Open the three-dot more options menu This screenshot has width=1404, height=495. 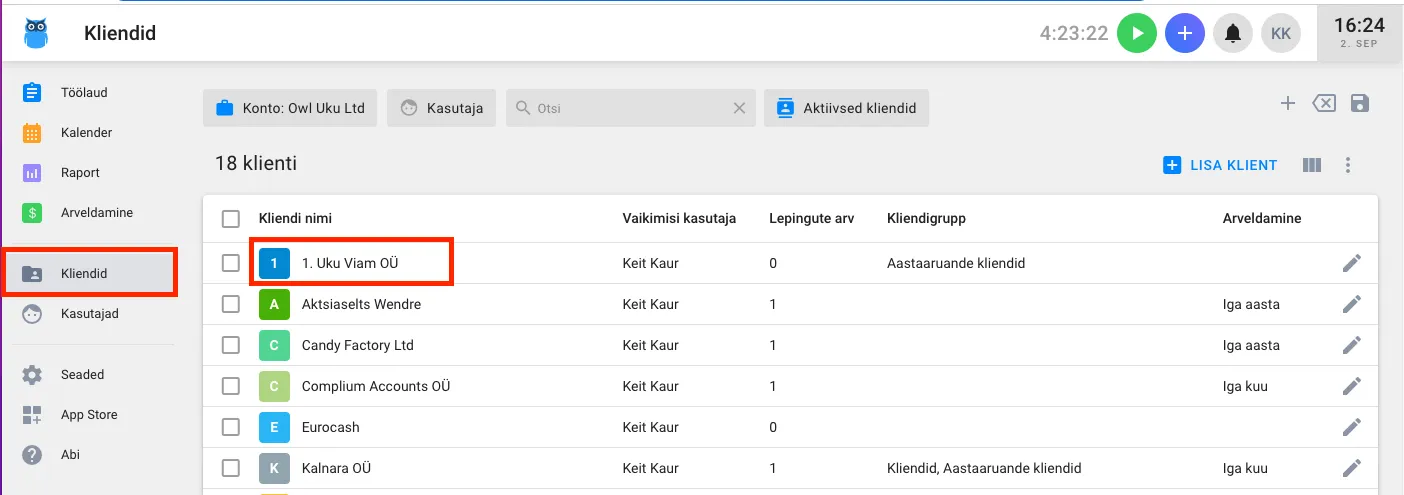click(1348, 165)
